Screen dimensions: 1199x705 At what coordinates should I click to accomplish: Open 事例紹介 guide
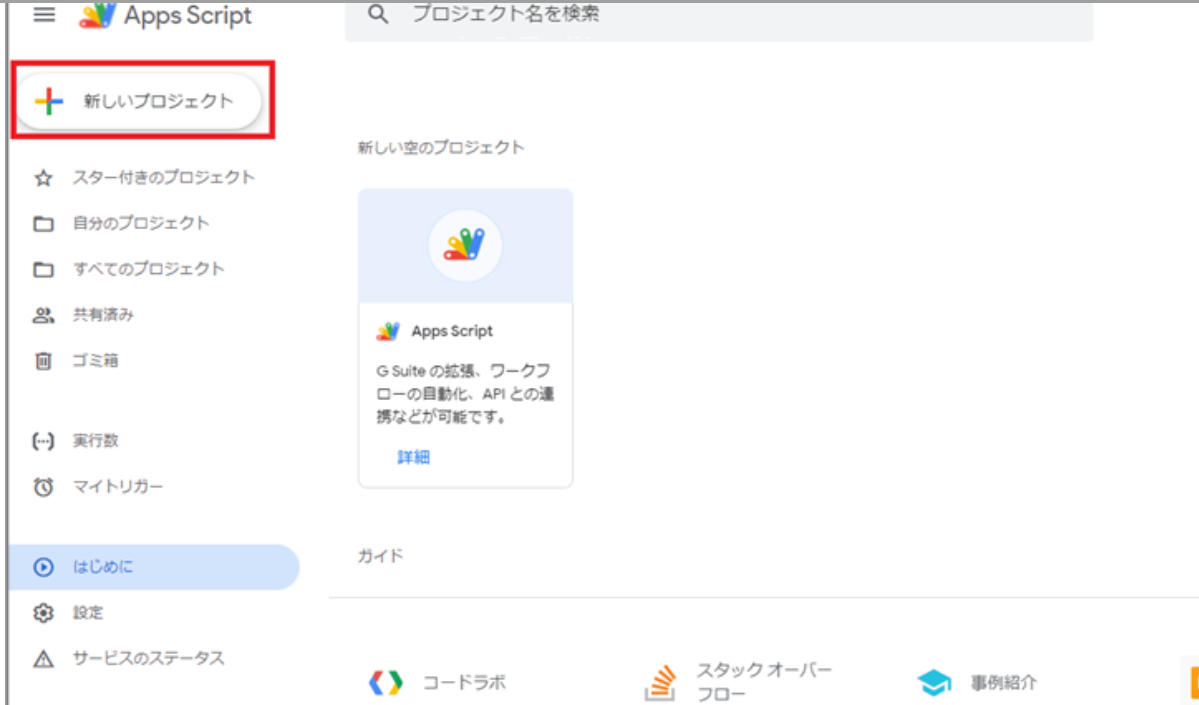click(1004, 682)
